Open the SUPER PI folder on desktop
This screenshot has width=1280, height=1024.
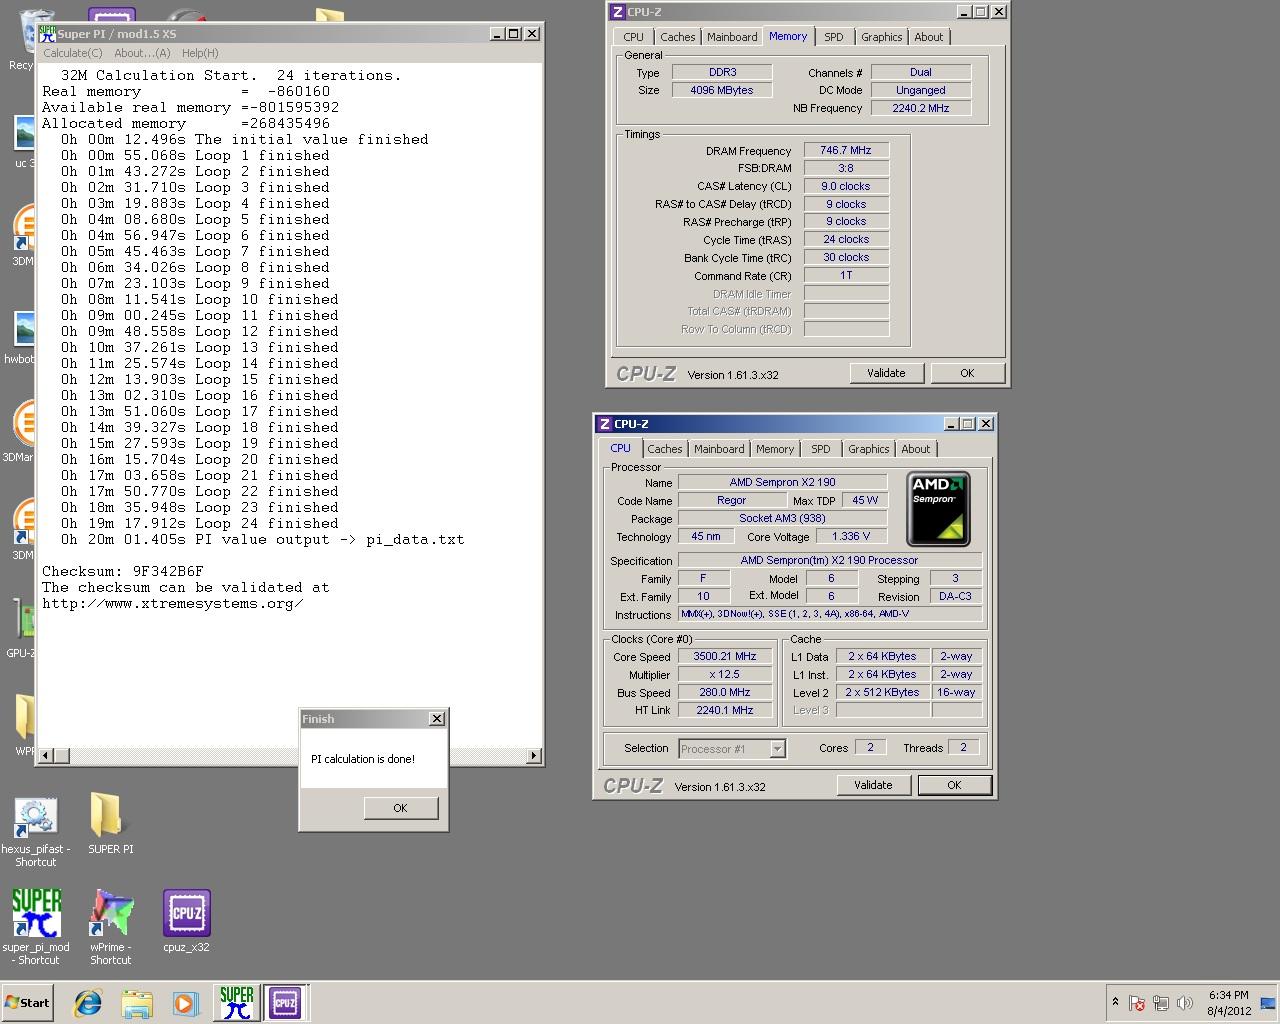(110, 824)
